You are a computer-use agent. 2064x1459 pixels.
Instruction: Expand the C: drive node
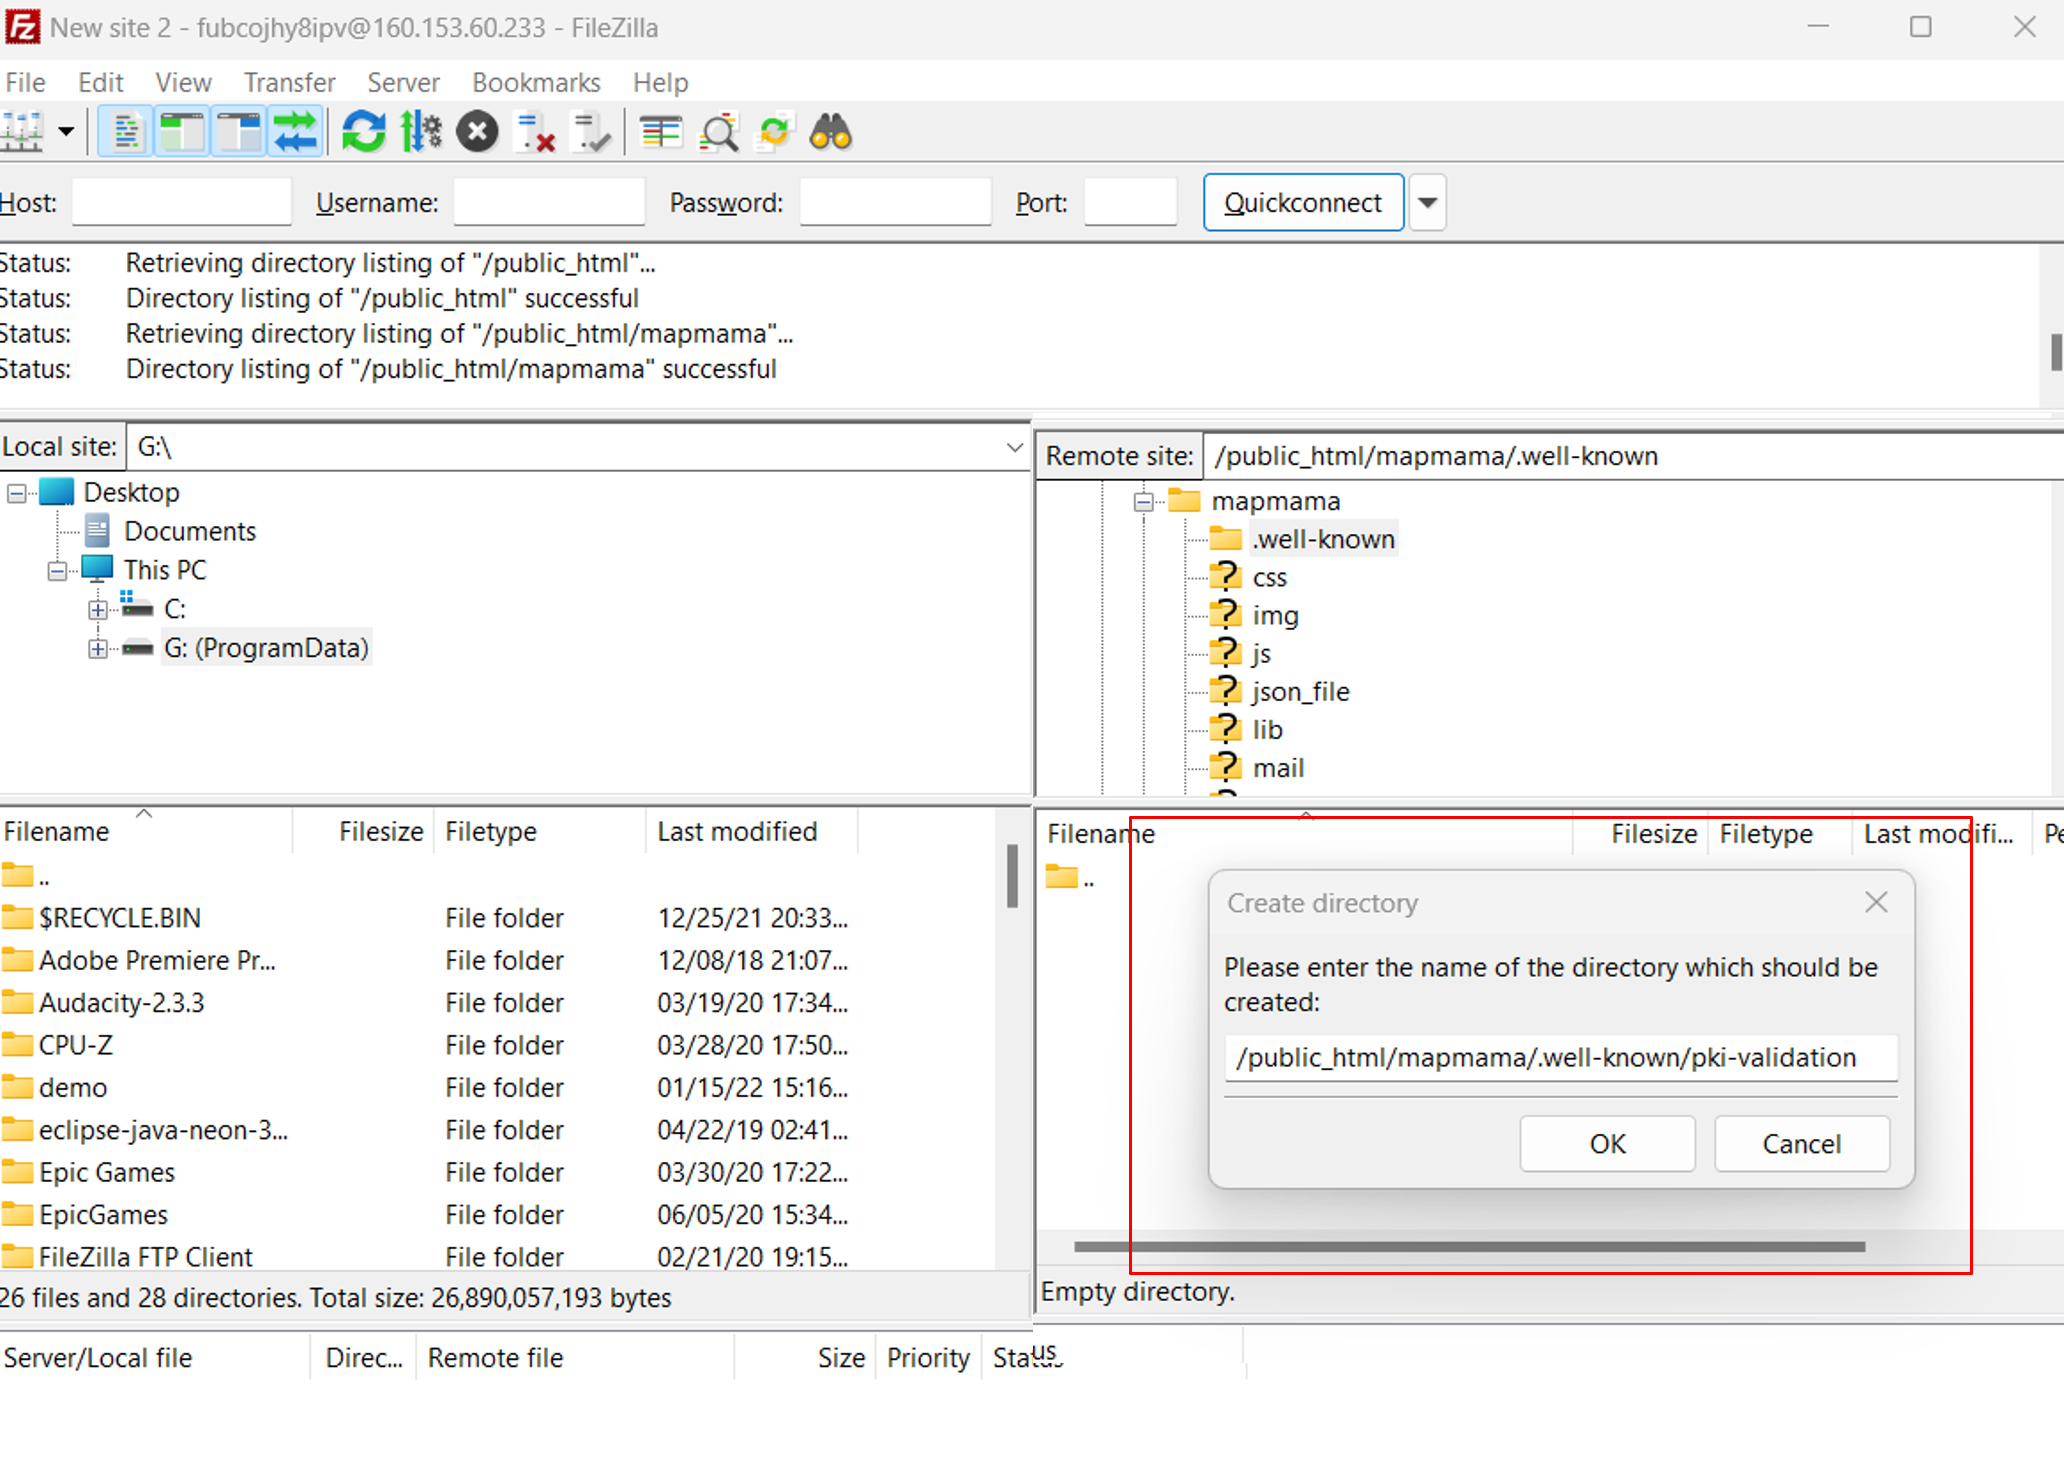pos(97,609)
